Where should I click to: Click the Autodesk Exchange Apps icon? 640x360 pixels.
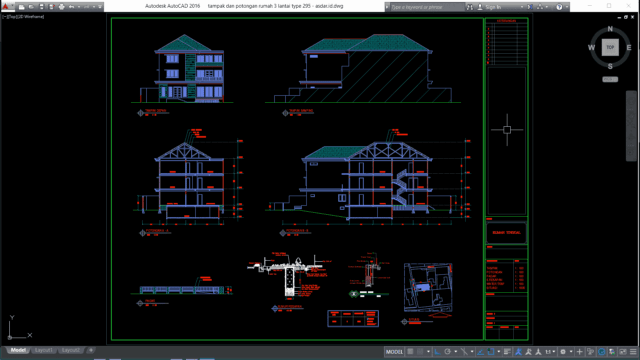point(530,7)
